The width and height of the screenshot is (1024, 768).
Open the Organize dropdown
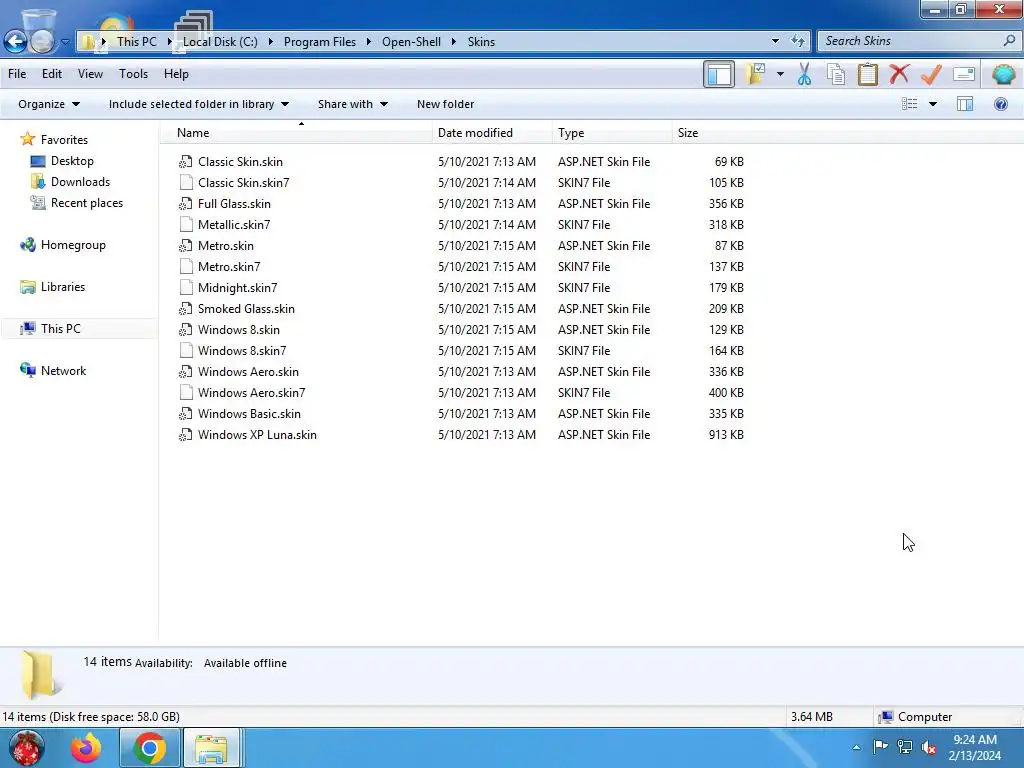pos(49,104)
